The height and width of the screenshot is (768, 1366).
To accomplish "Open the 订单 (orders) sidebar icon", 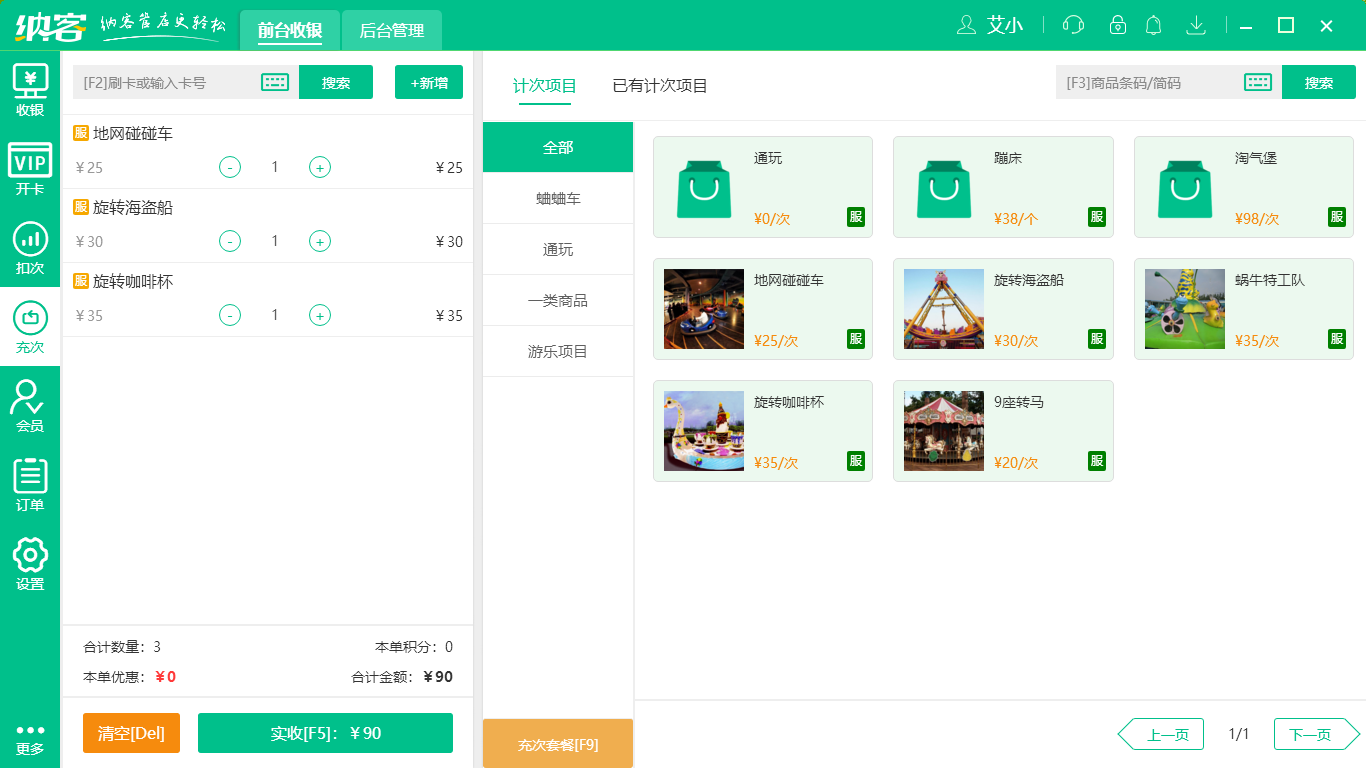I will pyautogui.click(x=29, y=488).
